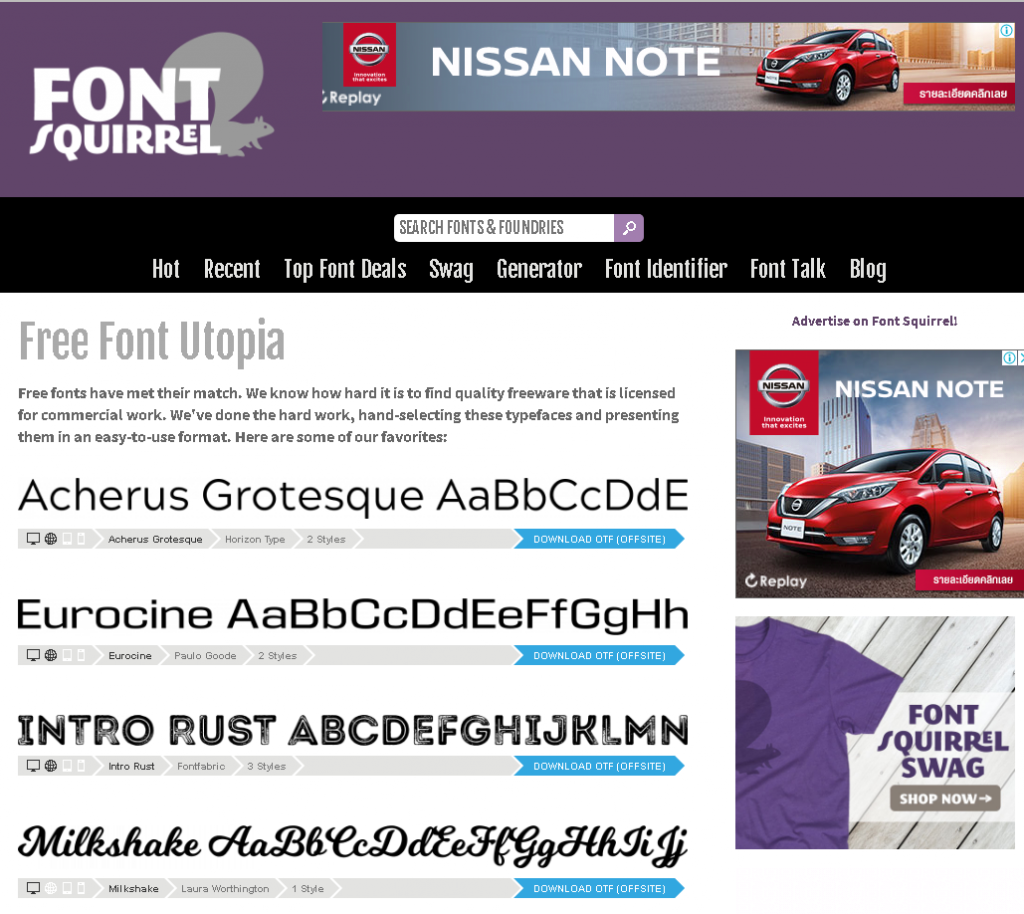Click the tablet app icon in the Milkshake row
Viewport: 1024px width, 914px height.
[x=67, y=888]
